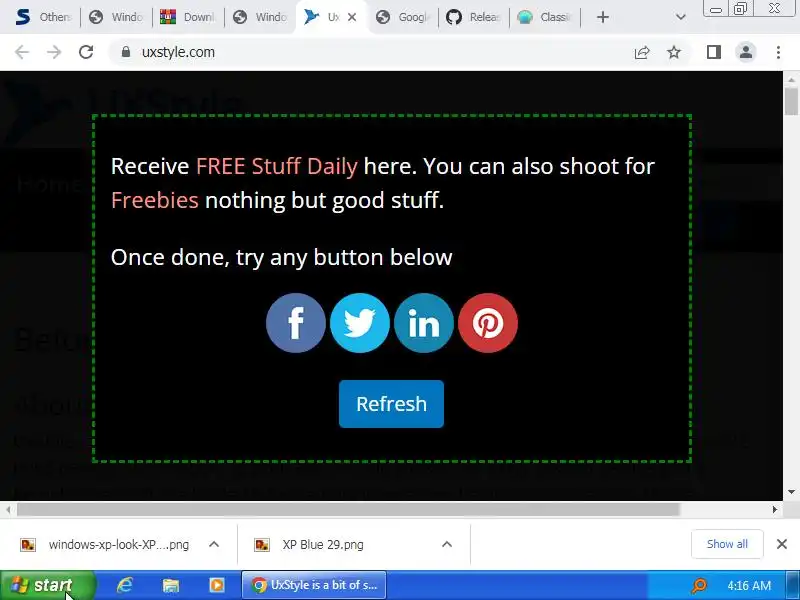
Task: Open the Windows start menu
Action: (47, 585)
